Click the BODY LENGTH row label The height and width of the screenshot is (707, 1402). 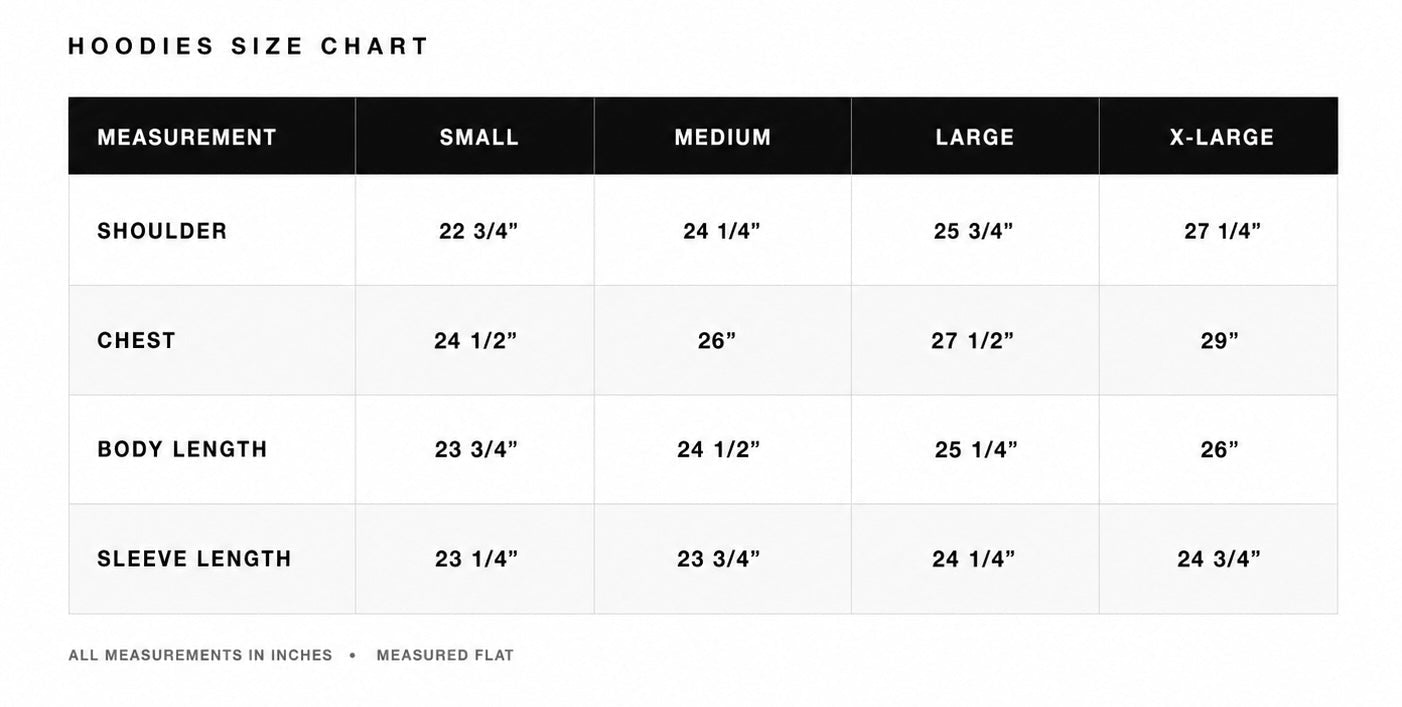[x=182, y=449]
